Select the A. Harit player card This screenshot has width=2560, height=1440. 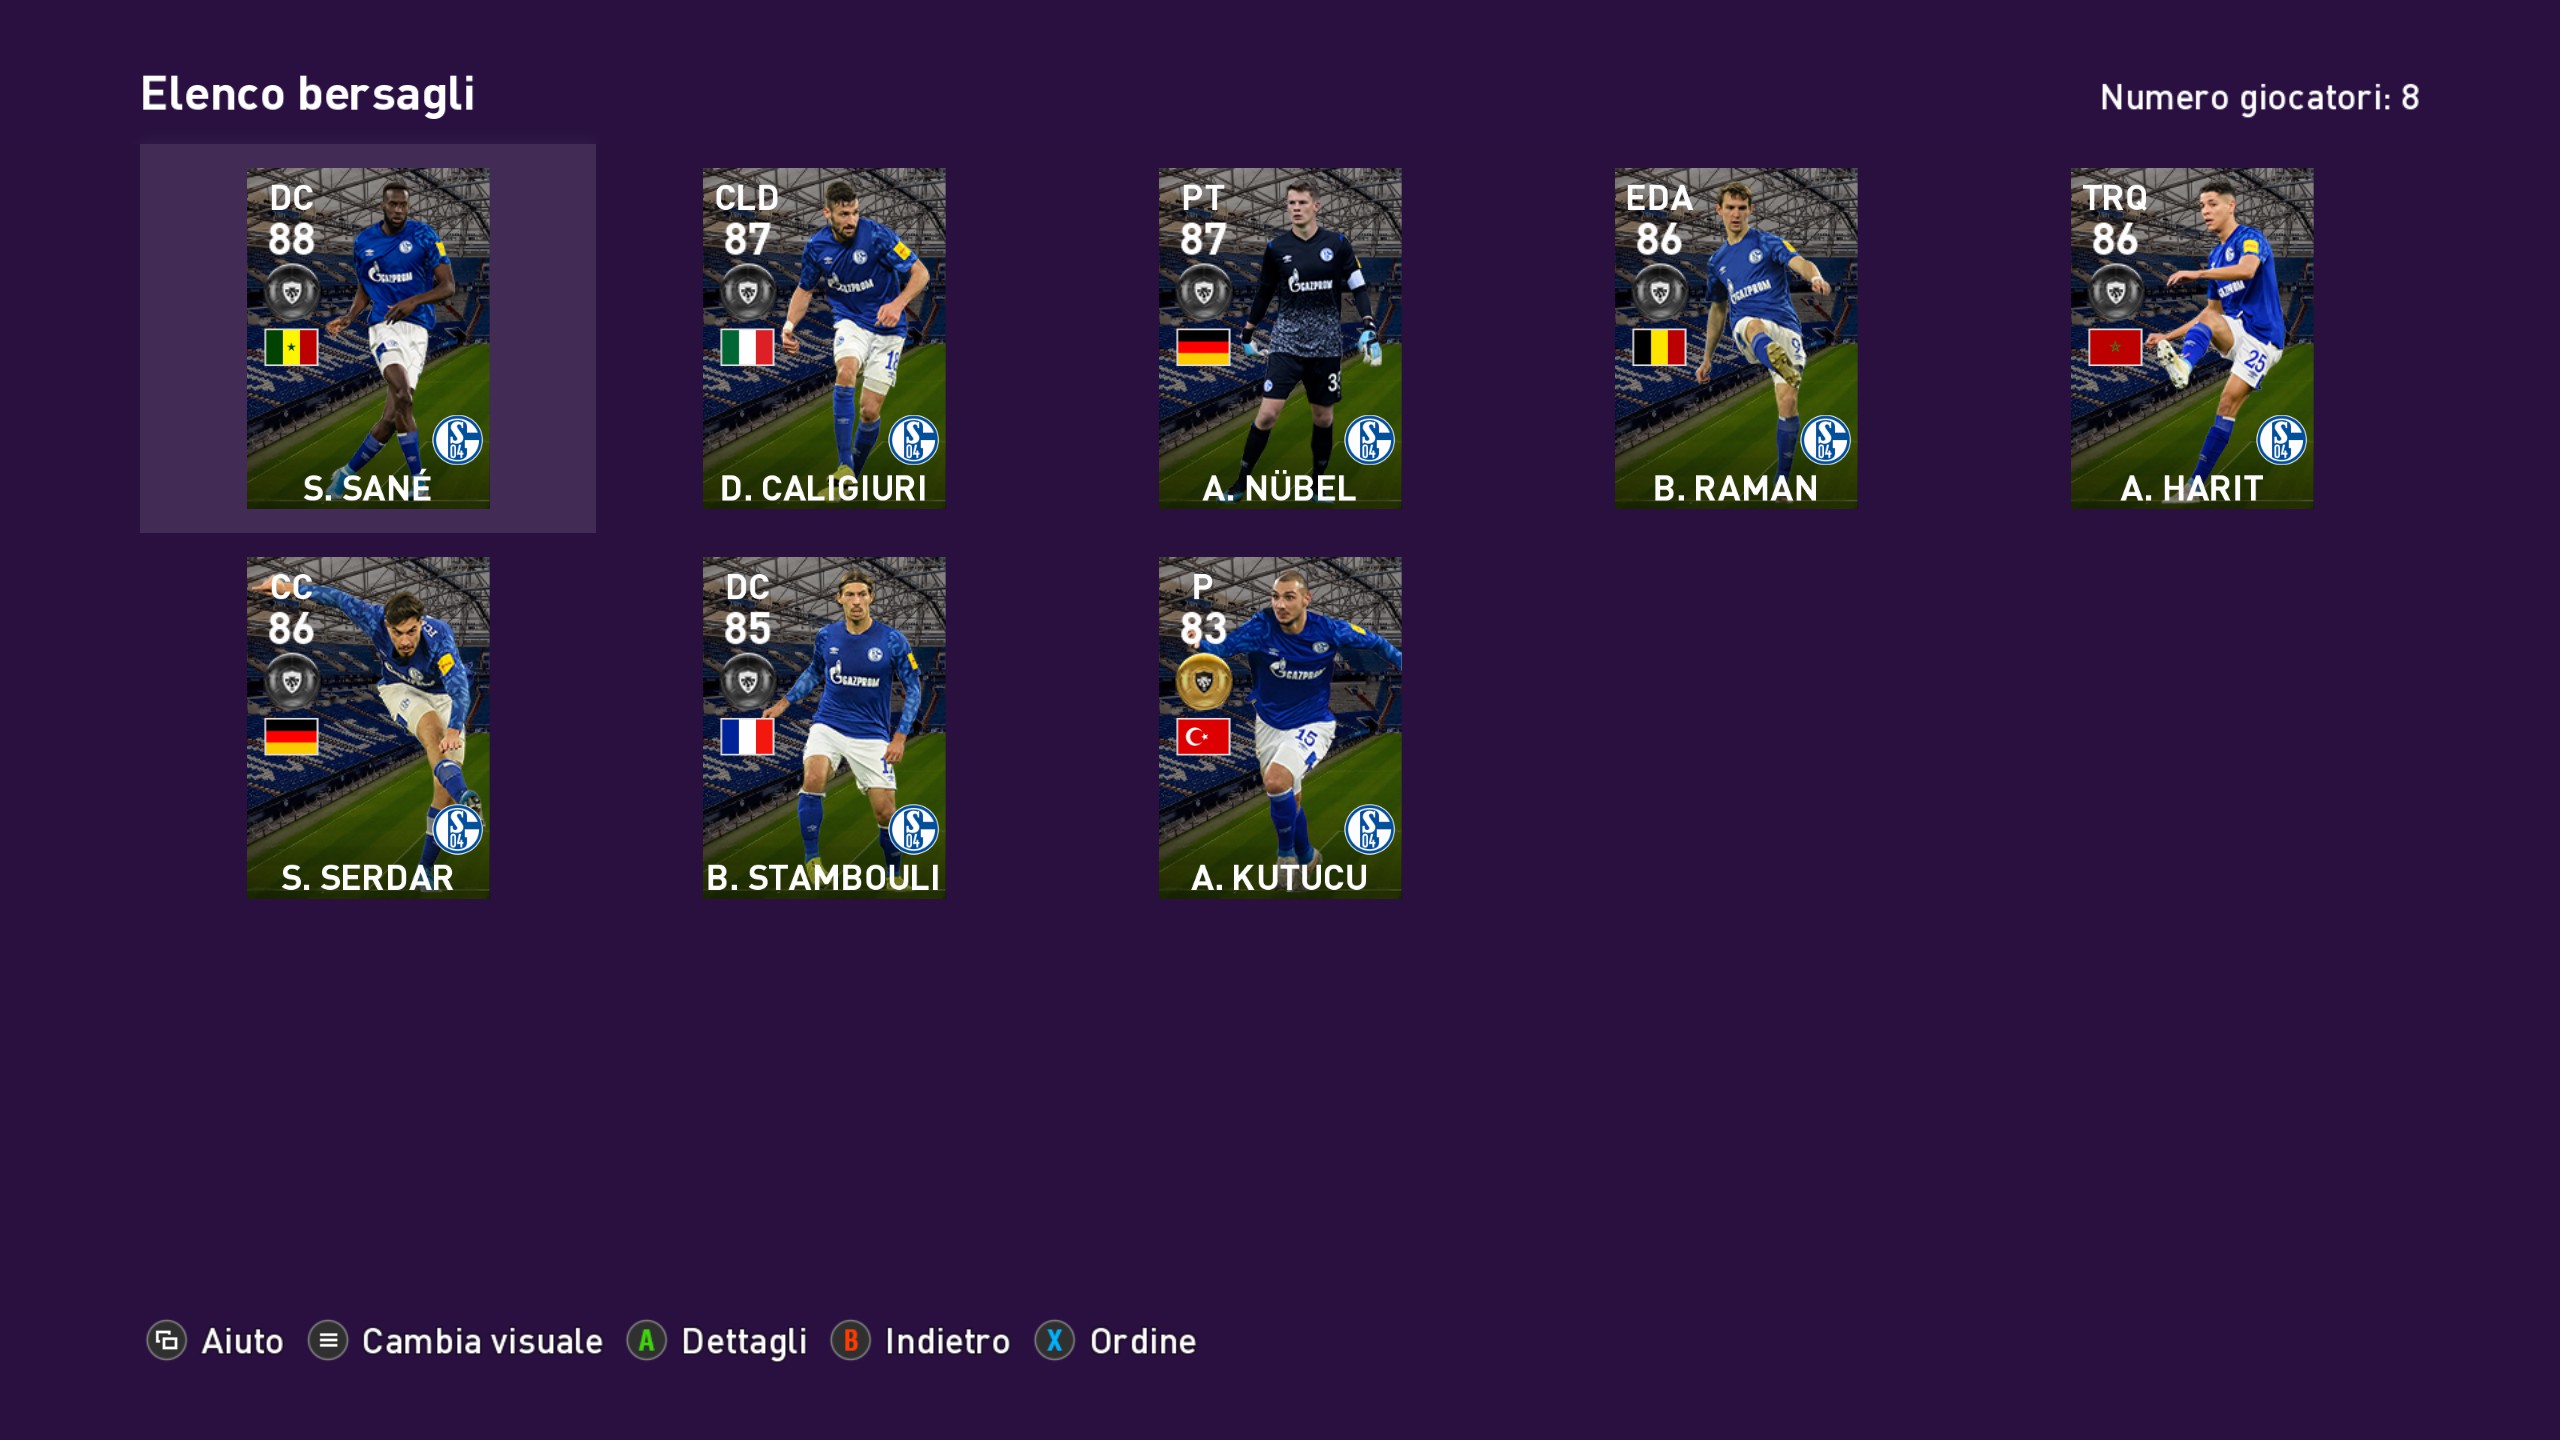click(x=2192, y=338)
